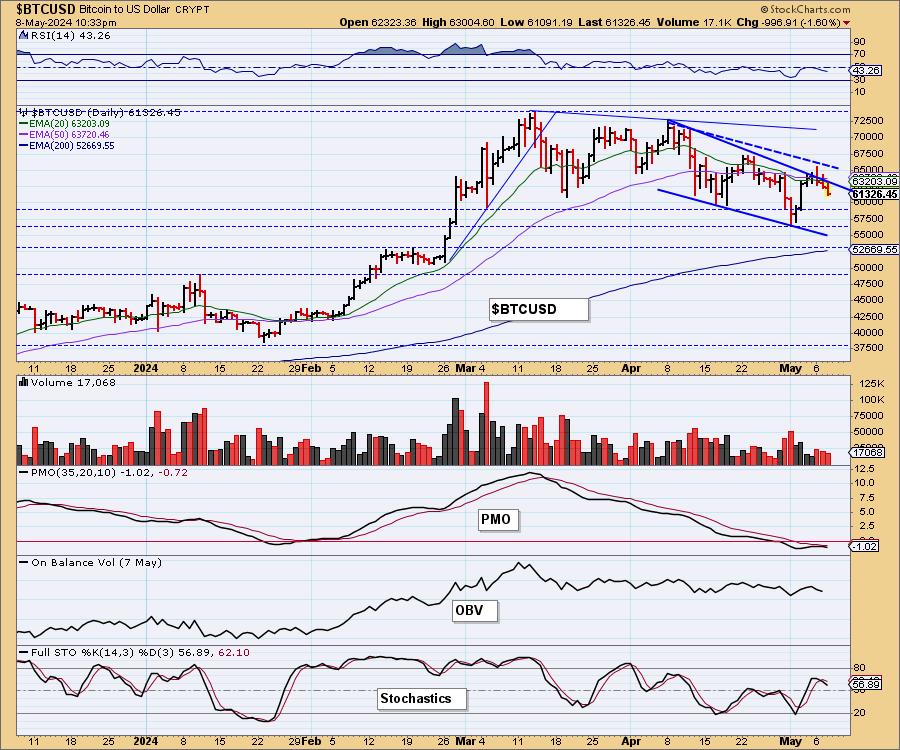
Task: Click the 72500 price axis label
Action: click(869, 121)
